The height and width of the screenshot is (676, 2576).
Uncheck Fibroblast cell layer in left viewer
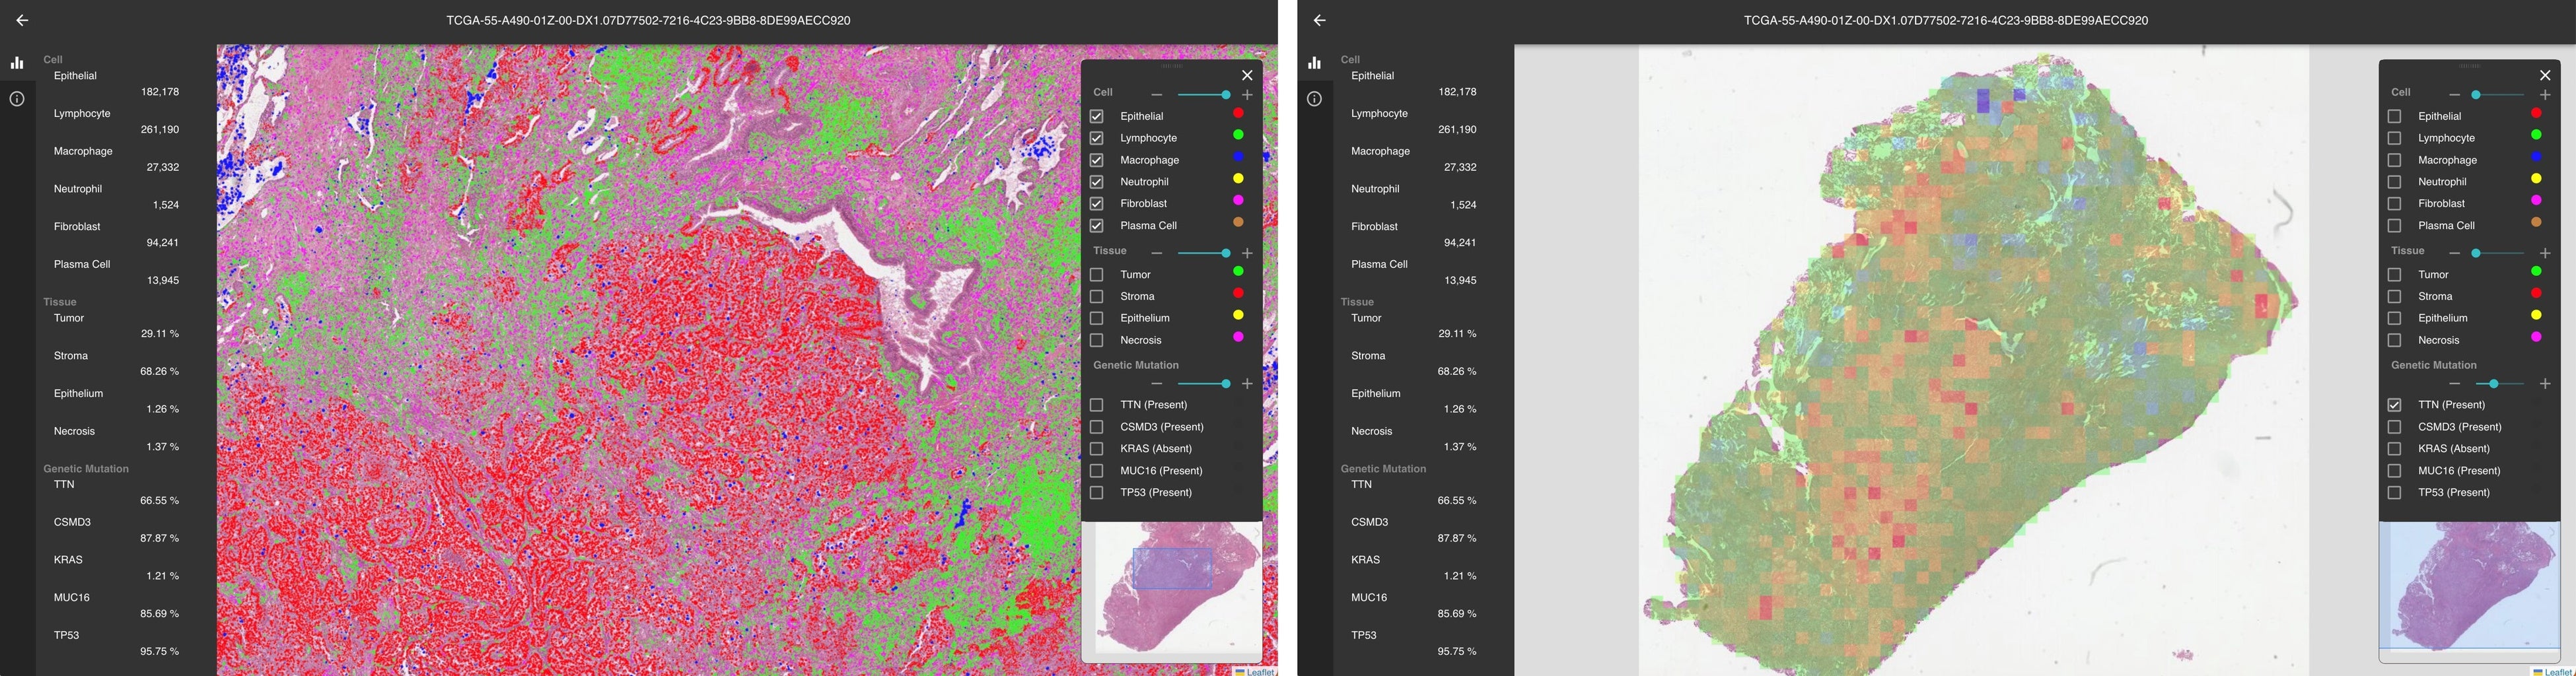pyautogui.click(x=1097, y=204)
